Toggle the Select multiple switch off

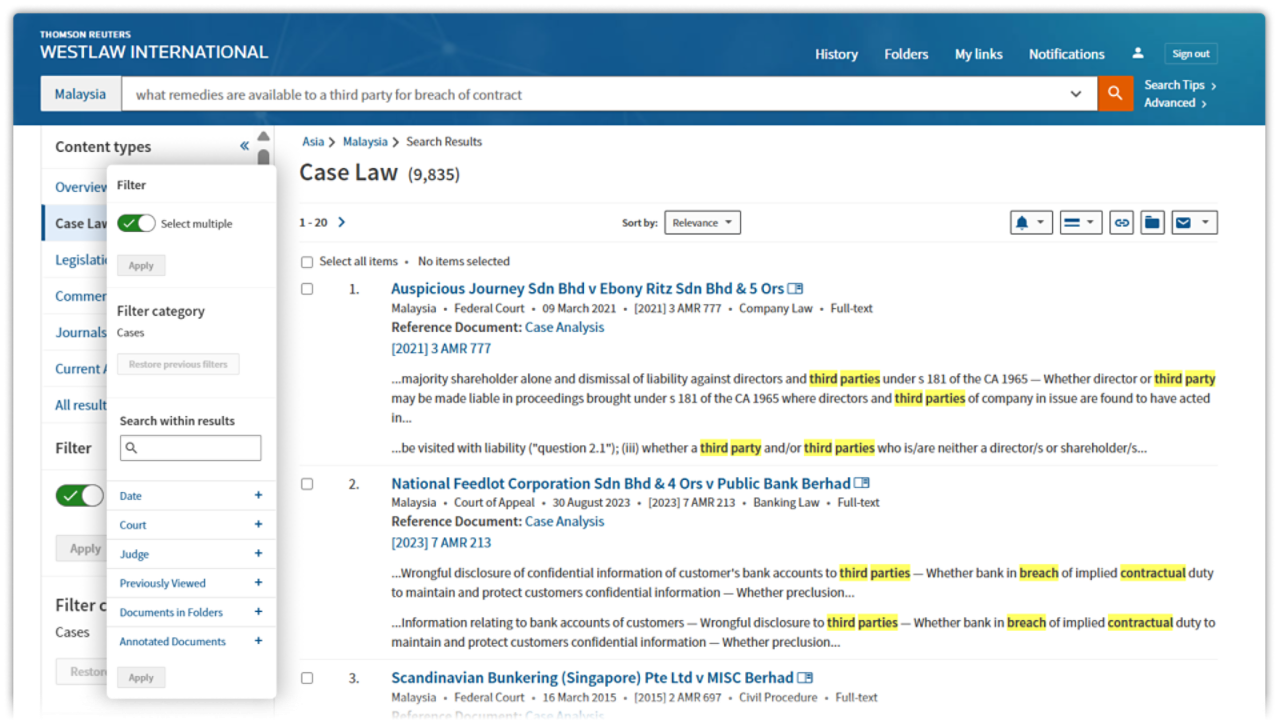136,223
